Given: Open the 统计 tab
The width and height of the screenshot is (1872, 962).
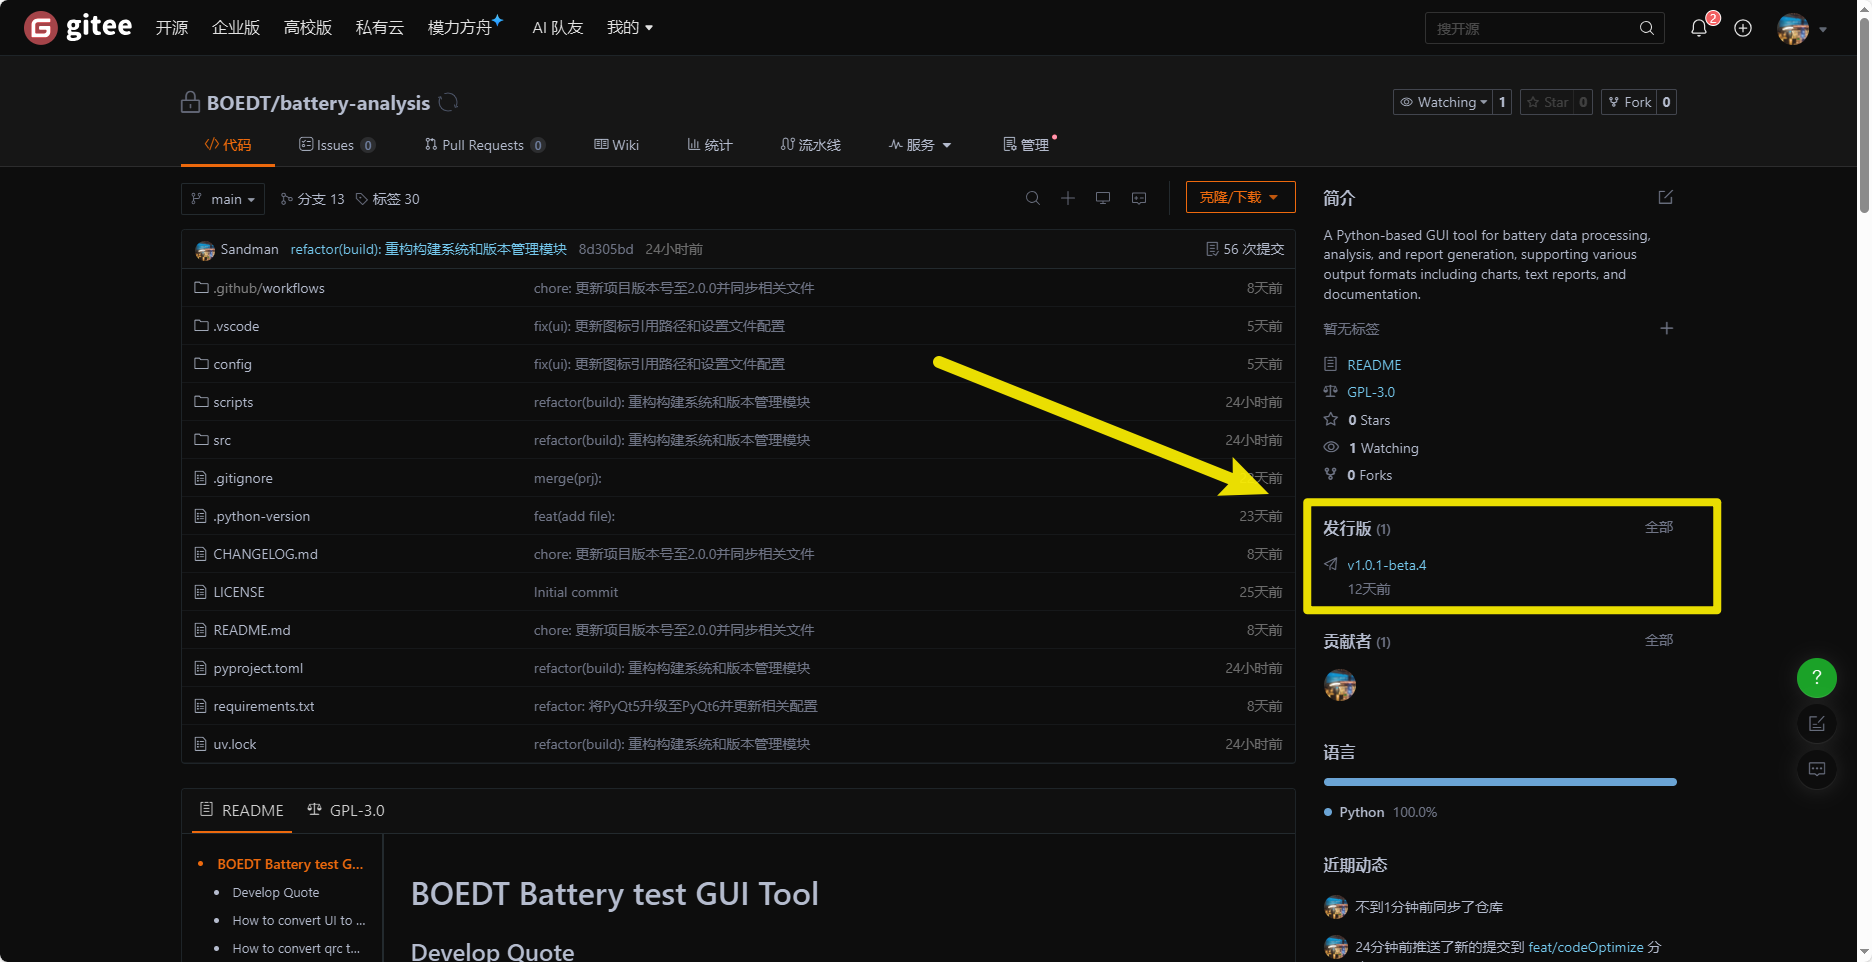Looking at the screenshot, I should click(710, 145).
